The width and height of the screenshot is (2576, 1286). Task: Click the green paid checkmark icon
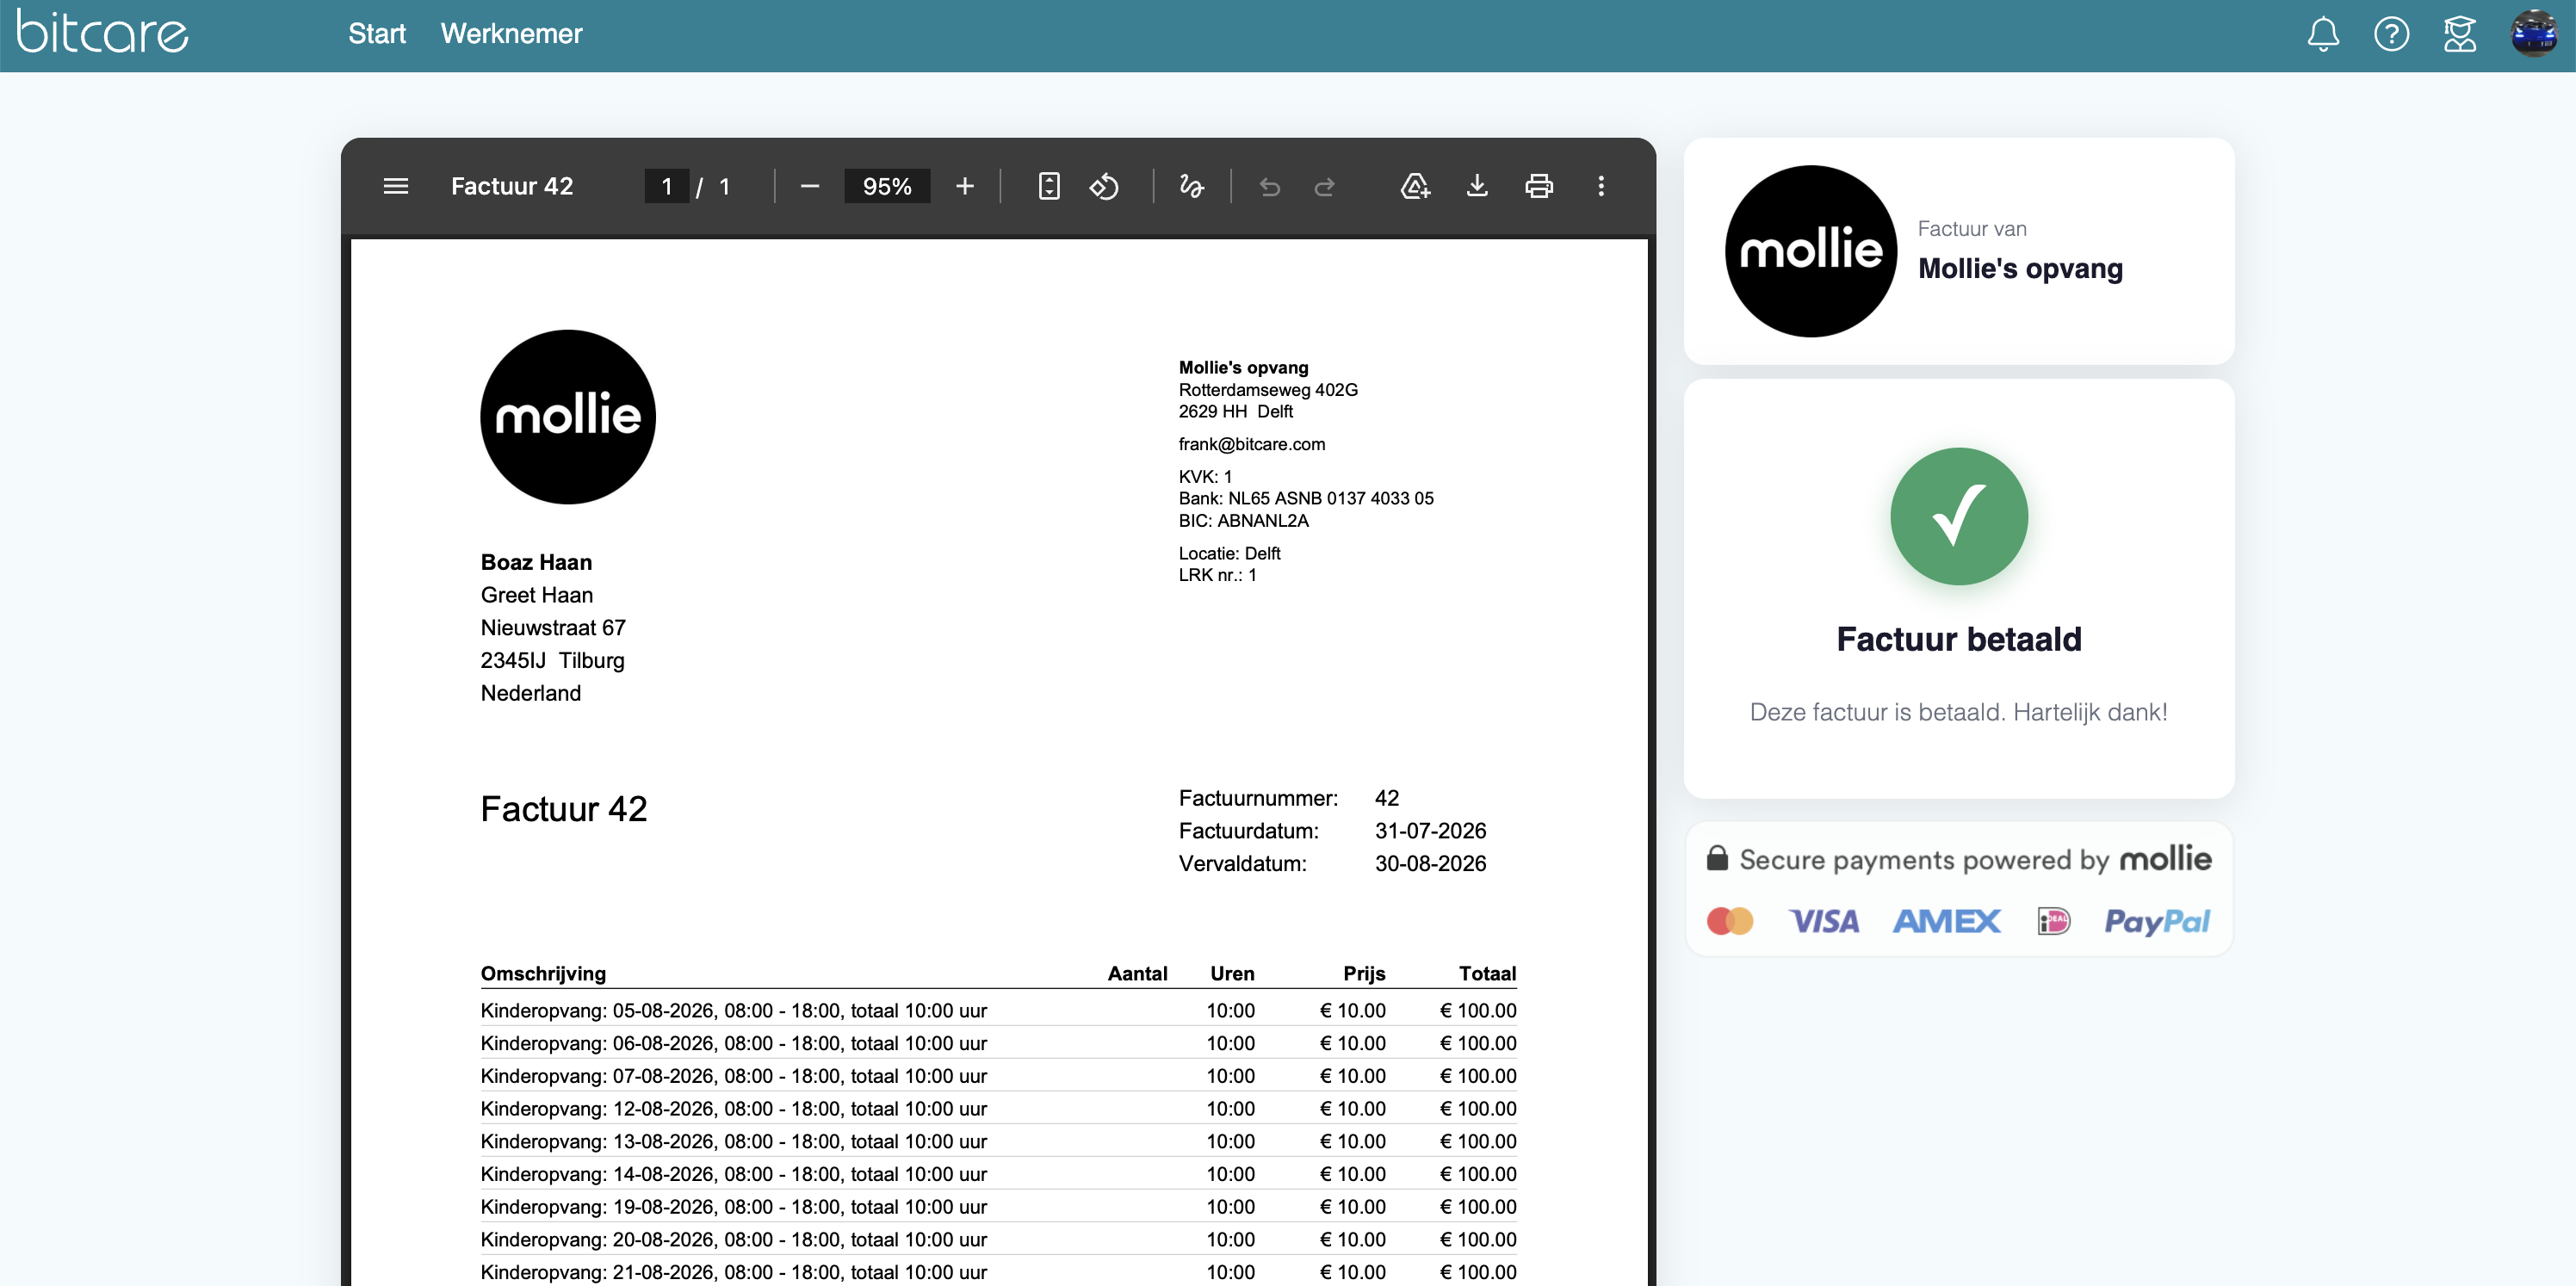(1958, 516)
